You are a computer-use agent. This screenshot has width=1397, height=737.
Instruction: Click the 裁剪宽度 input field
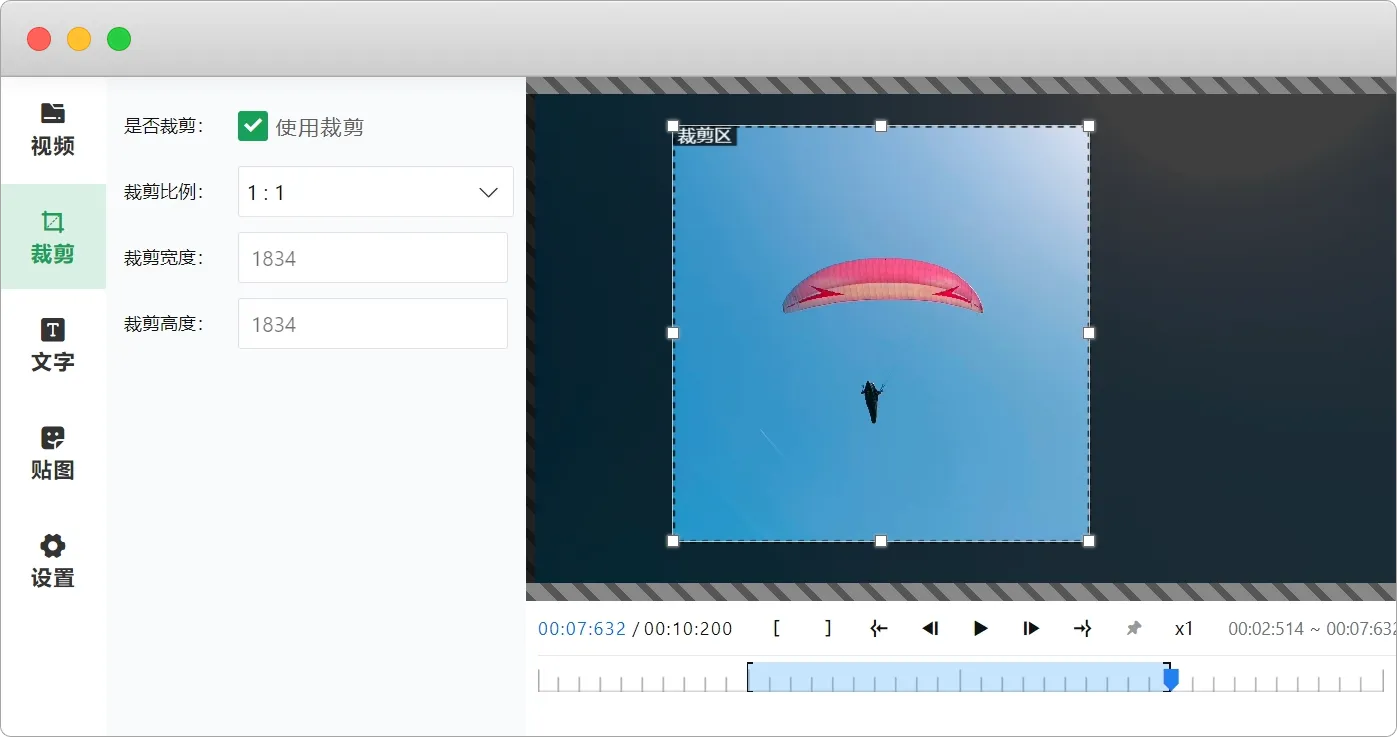coord(373,258)
